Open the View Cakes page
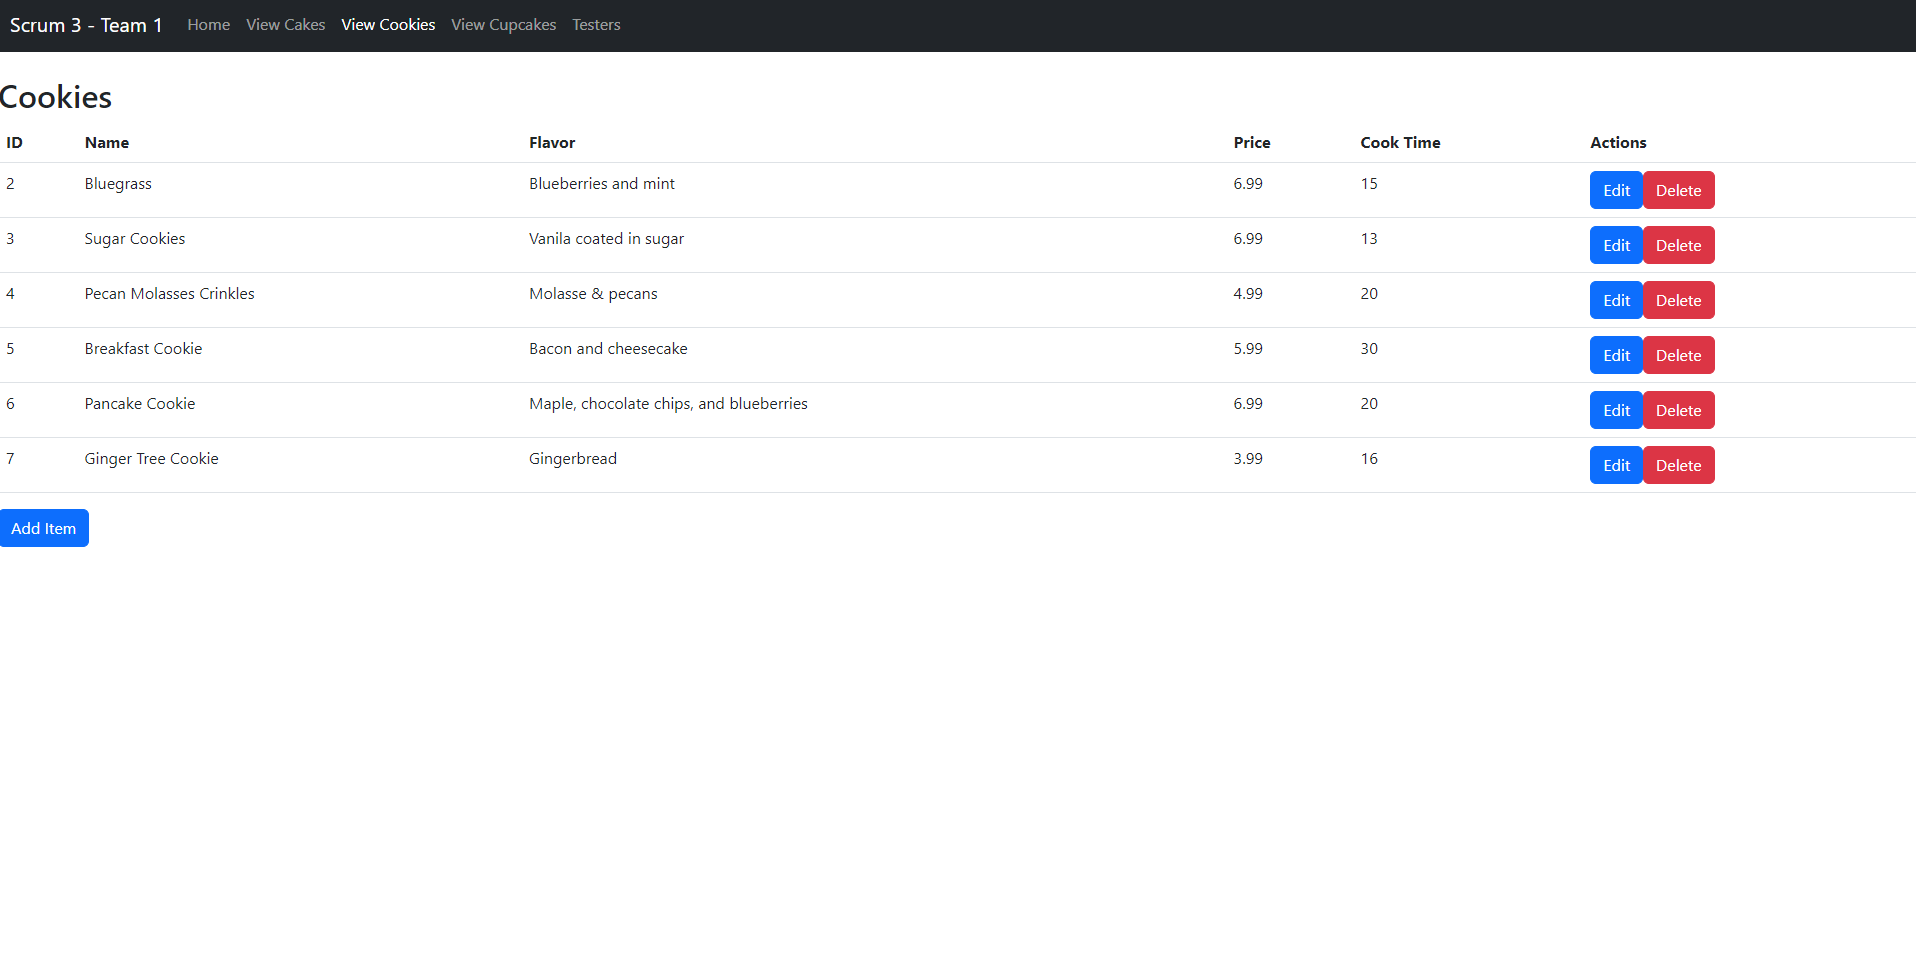The height and width of the screenshot is (953, 1916). (x=285, y=25)
